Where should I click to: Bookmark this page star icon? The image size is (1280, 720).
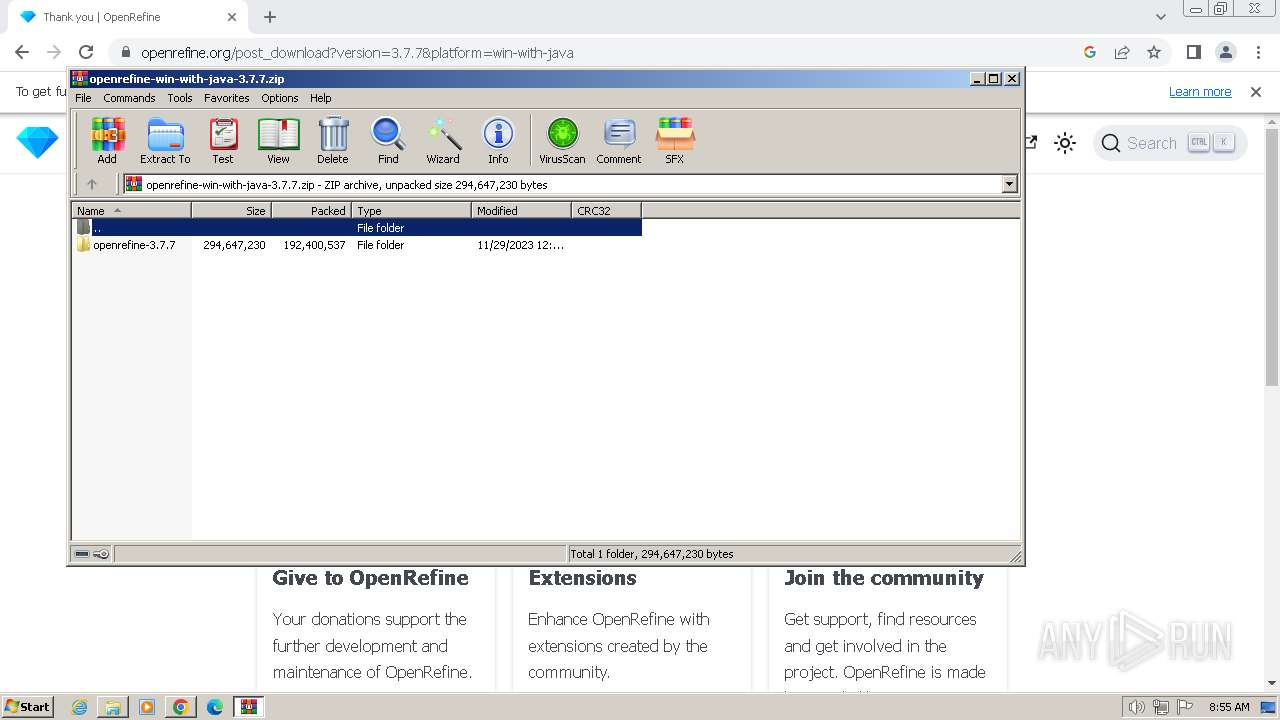(1154, 52)
